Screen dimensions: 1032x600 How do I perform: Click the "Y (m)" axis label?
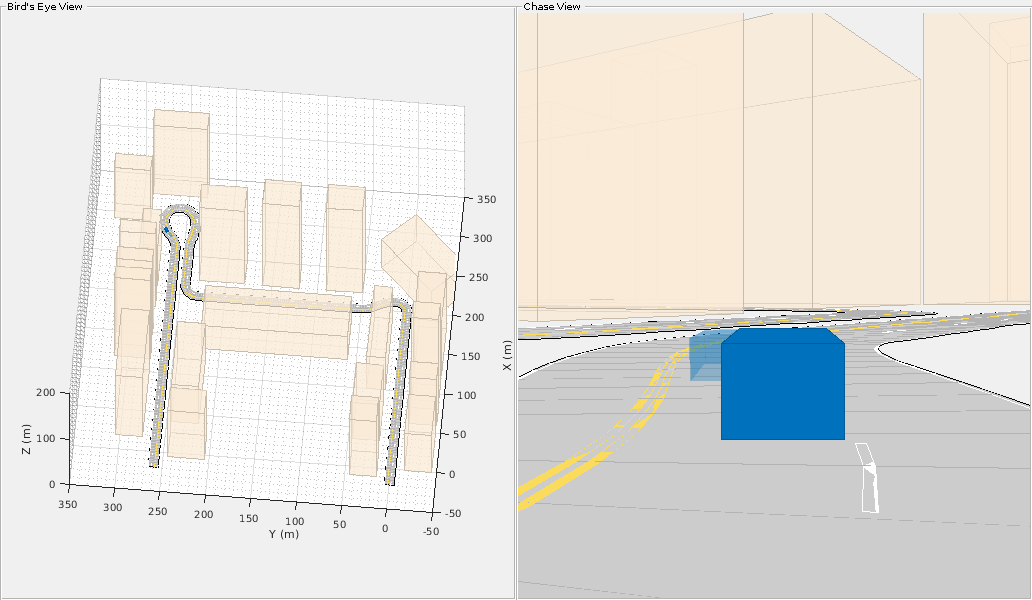[x=284, y=534]
